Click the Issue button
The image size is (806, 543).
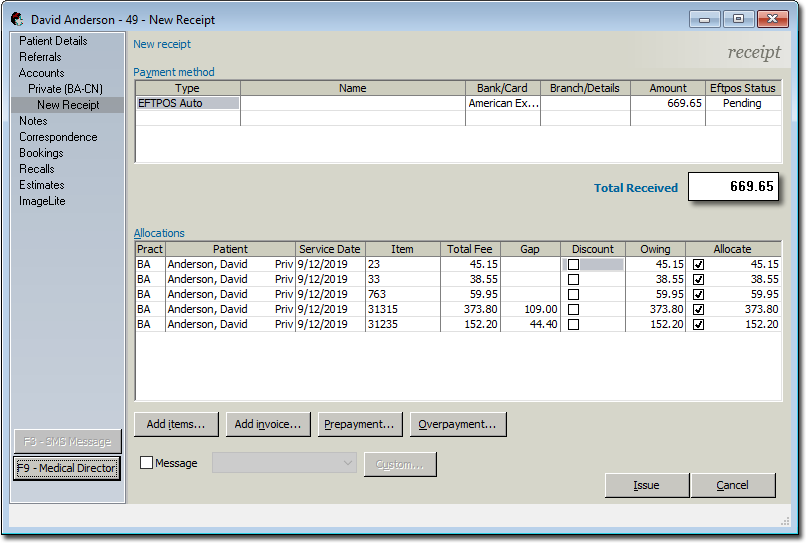(x=646, y=485)
